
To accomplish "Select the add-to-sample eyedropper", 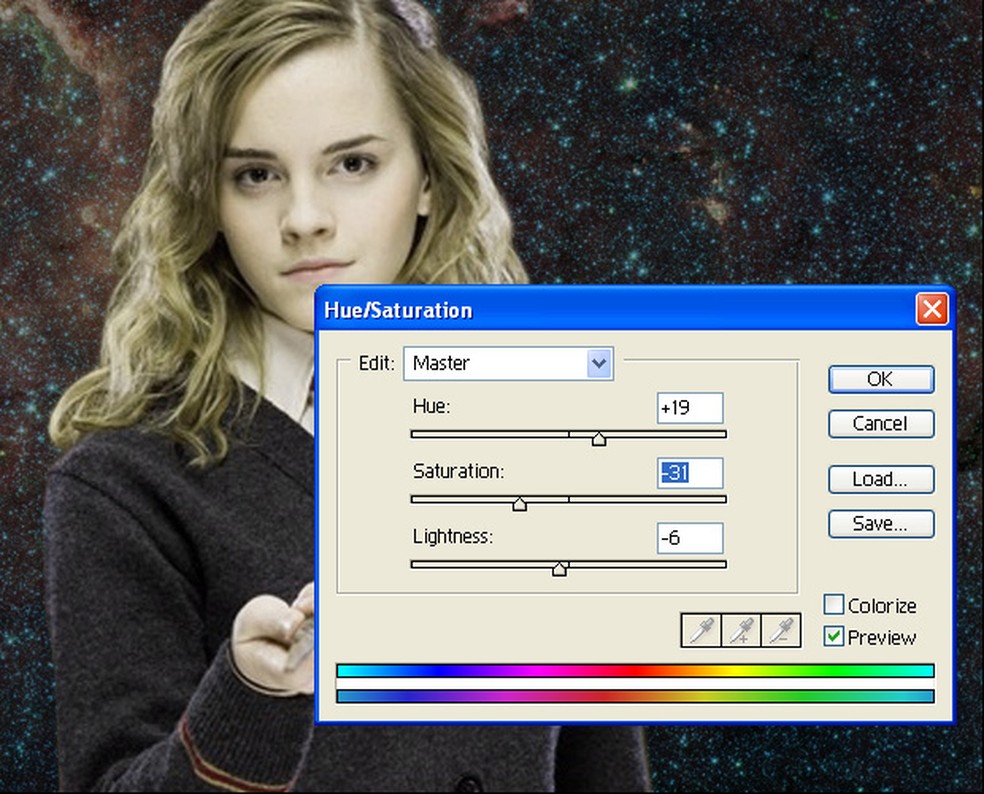I will [741, 630].
